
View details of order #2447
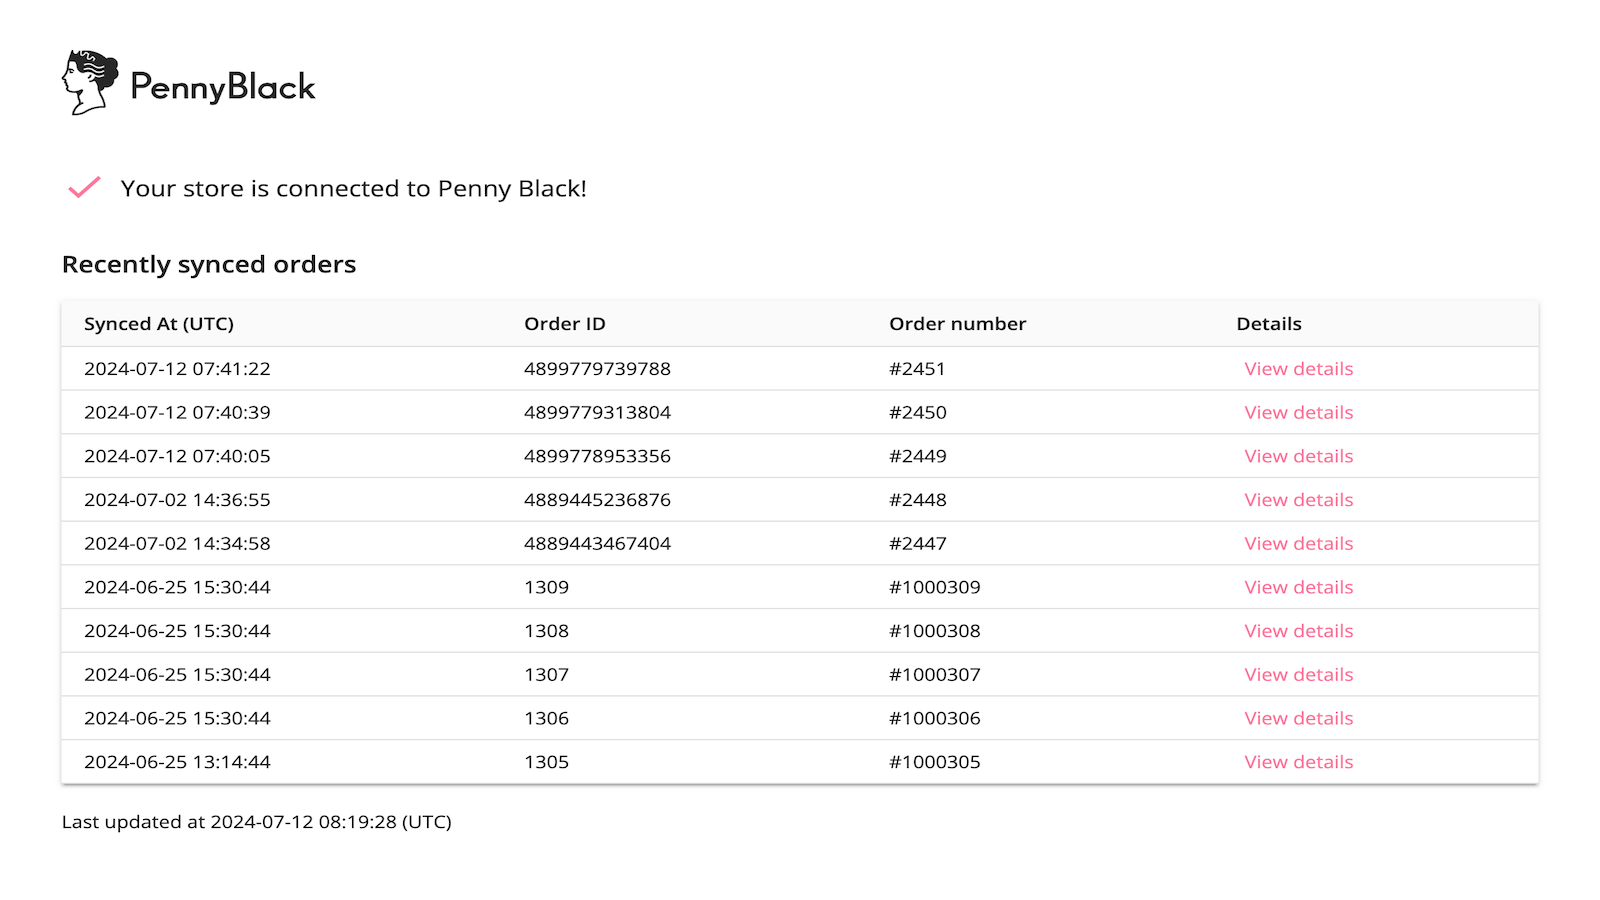(1298, 543)
